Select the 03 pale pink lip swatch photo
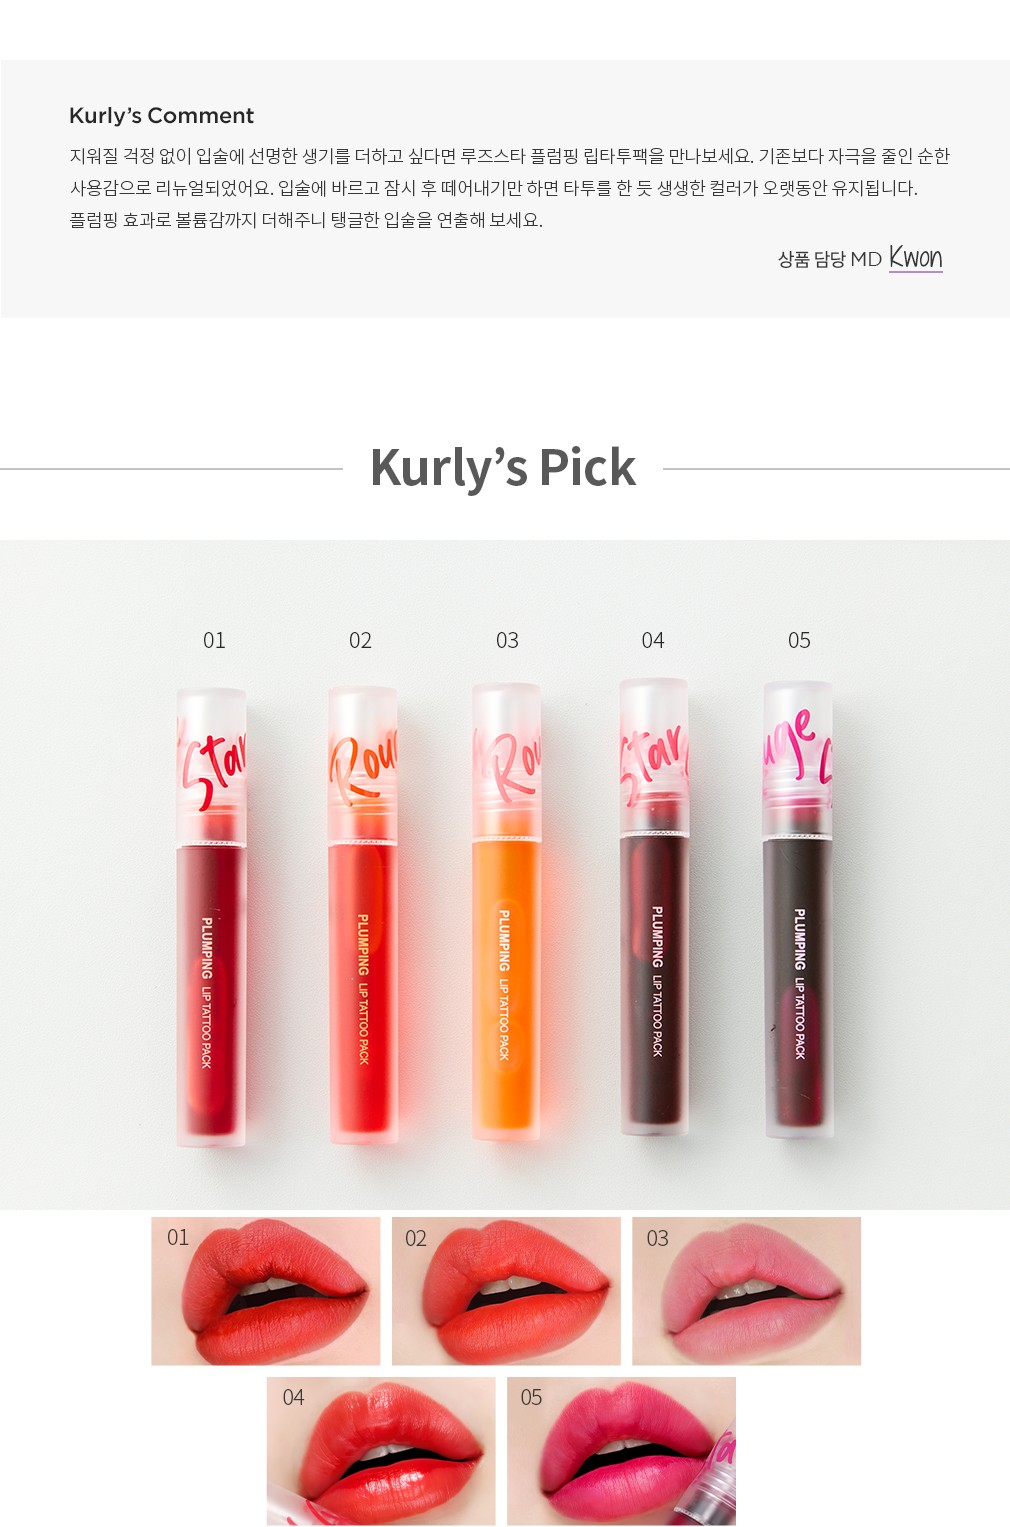 coord(746,1291)
